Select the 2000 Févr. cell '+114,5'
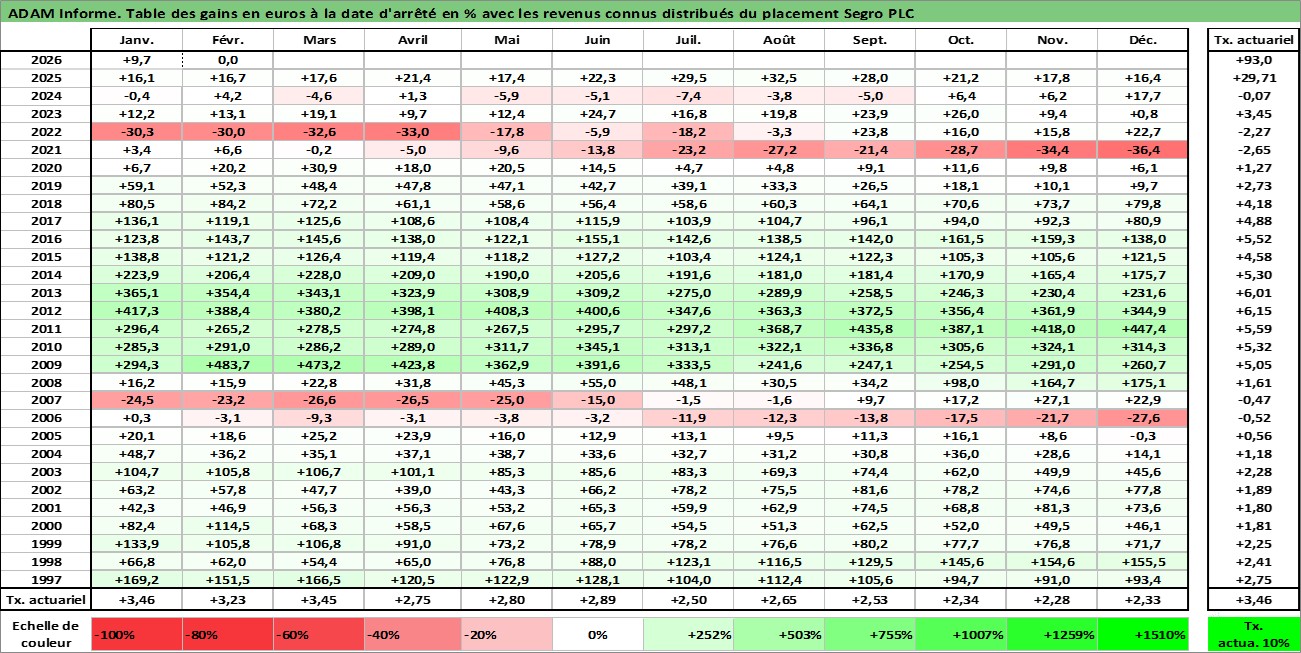Screen dimensions: 1301x653 pos(227,525)
